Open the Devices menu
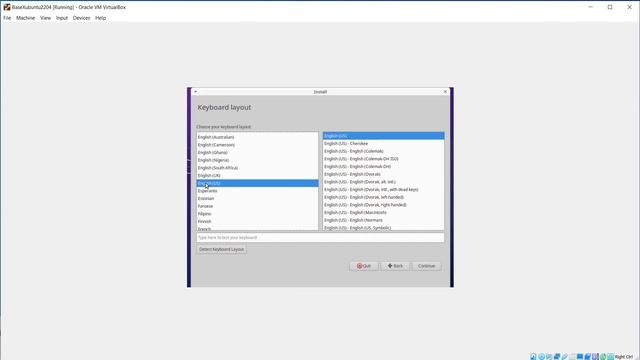640x360 pixels. pos(81,18)
